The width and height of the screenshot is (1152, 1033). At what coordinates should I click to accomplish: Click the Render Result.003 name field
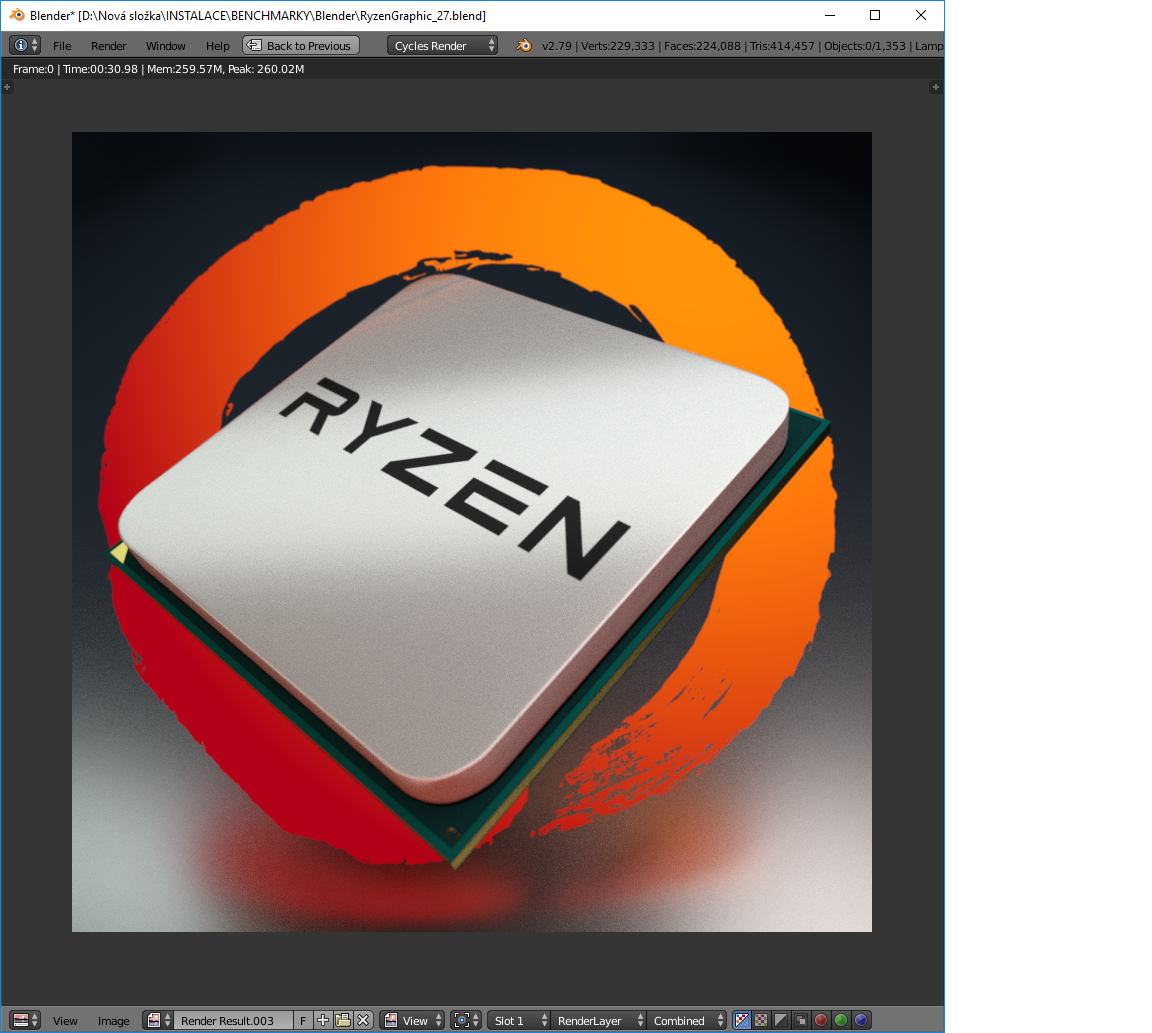(233, 1020)
